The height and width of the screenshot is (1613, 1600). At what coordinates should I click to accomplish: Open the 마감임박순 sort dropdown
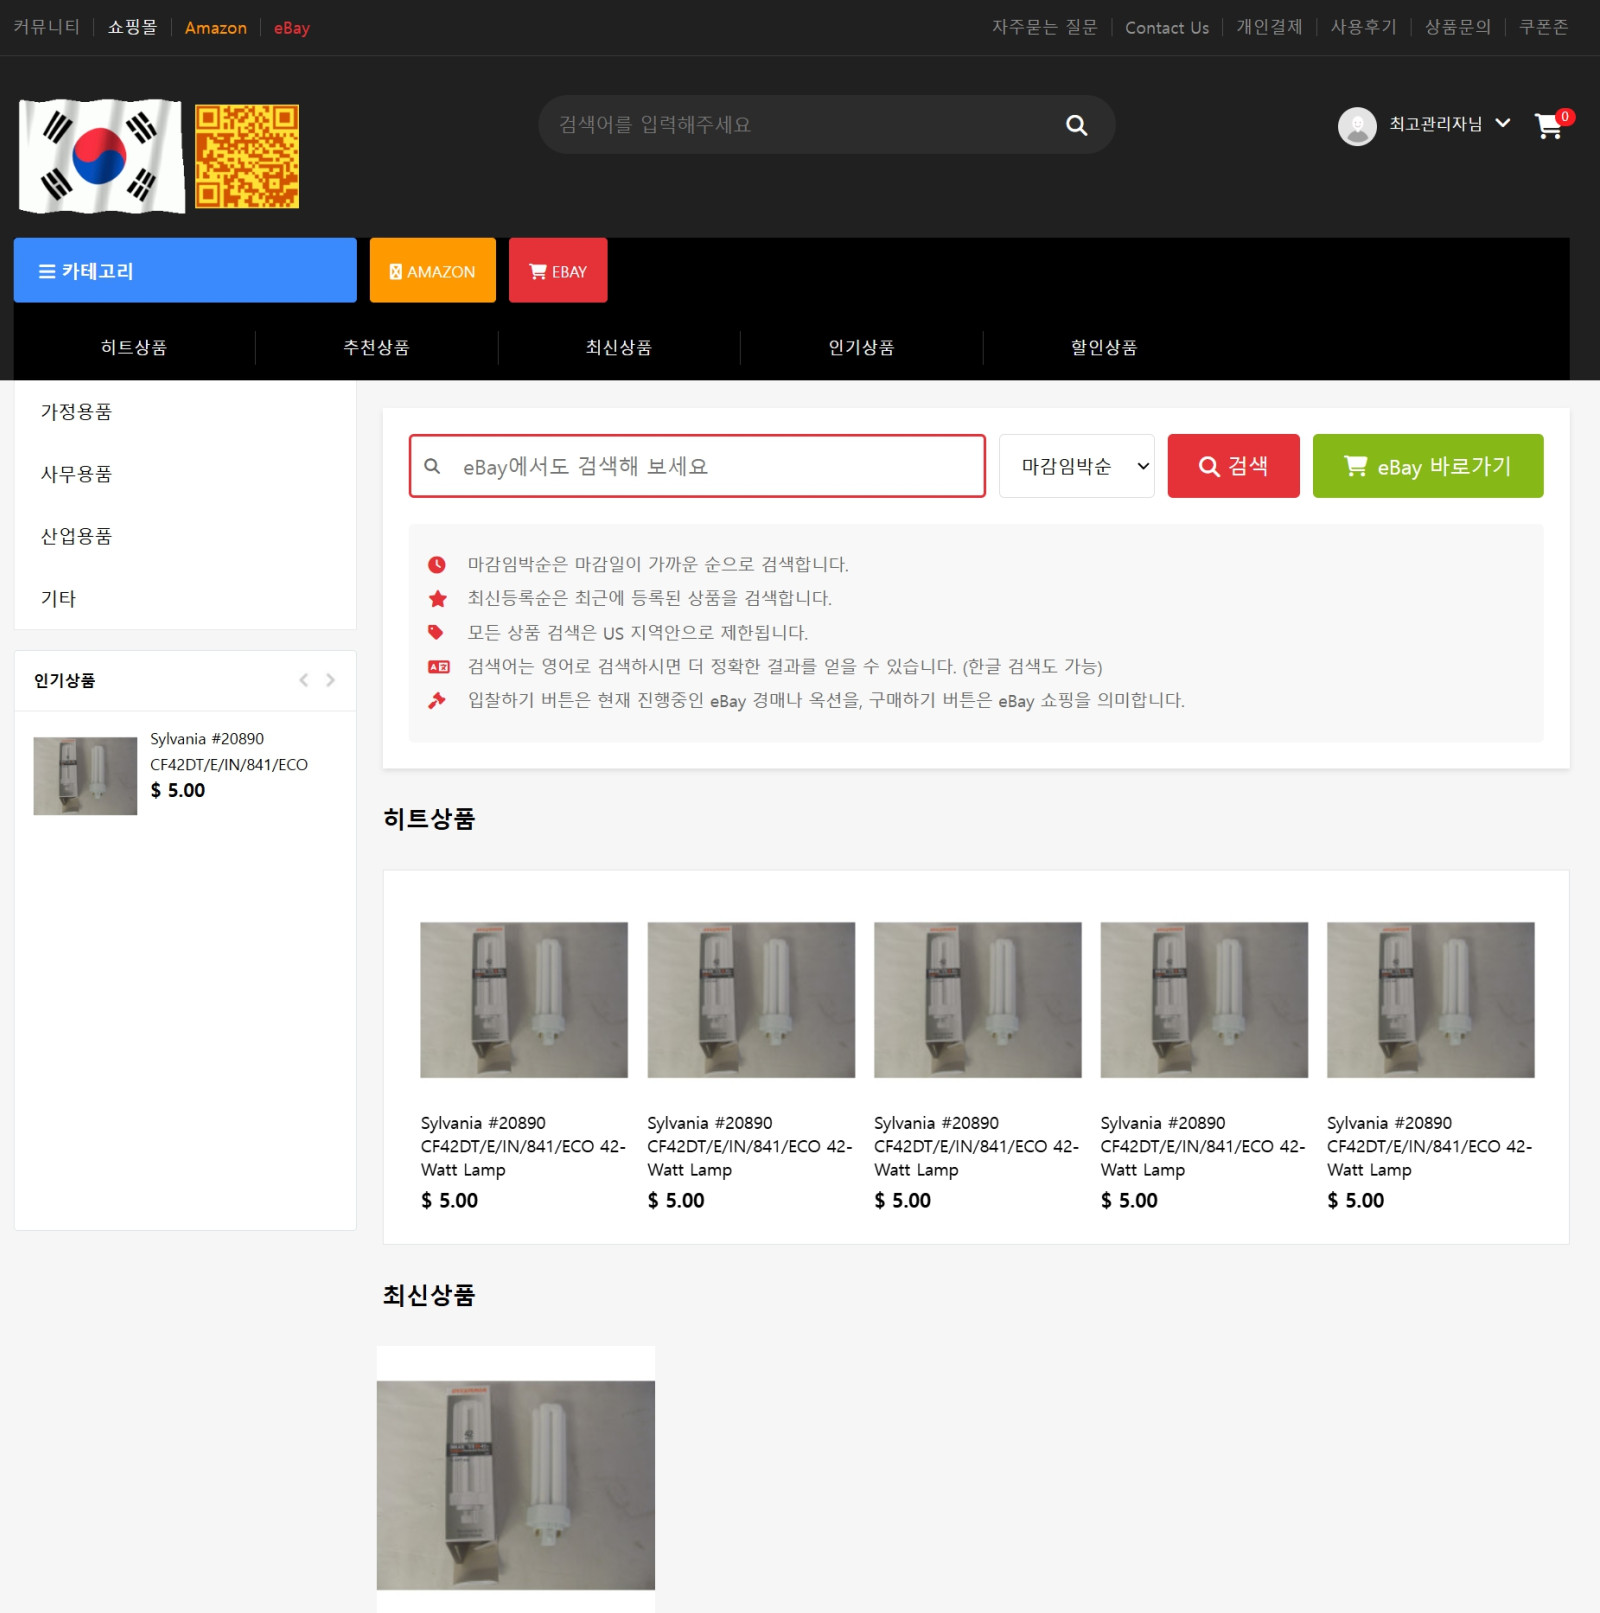pos(1076,465)
